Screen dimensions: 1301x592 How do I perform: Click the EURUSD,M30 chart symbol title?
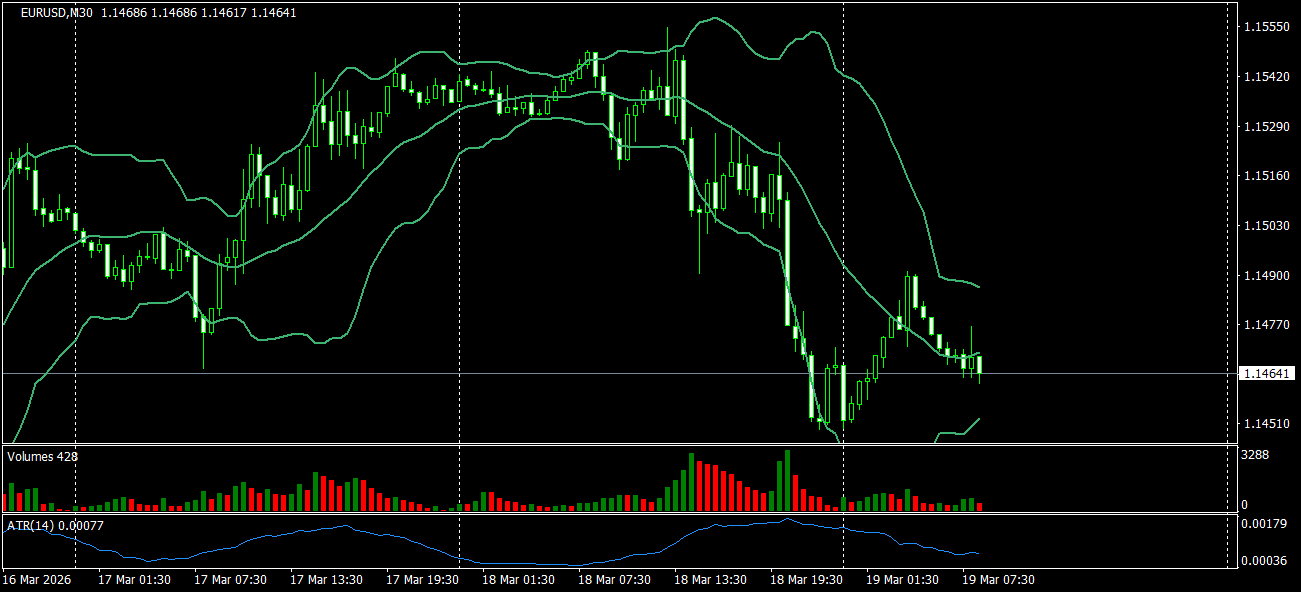[57, 13]
